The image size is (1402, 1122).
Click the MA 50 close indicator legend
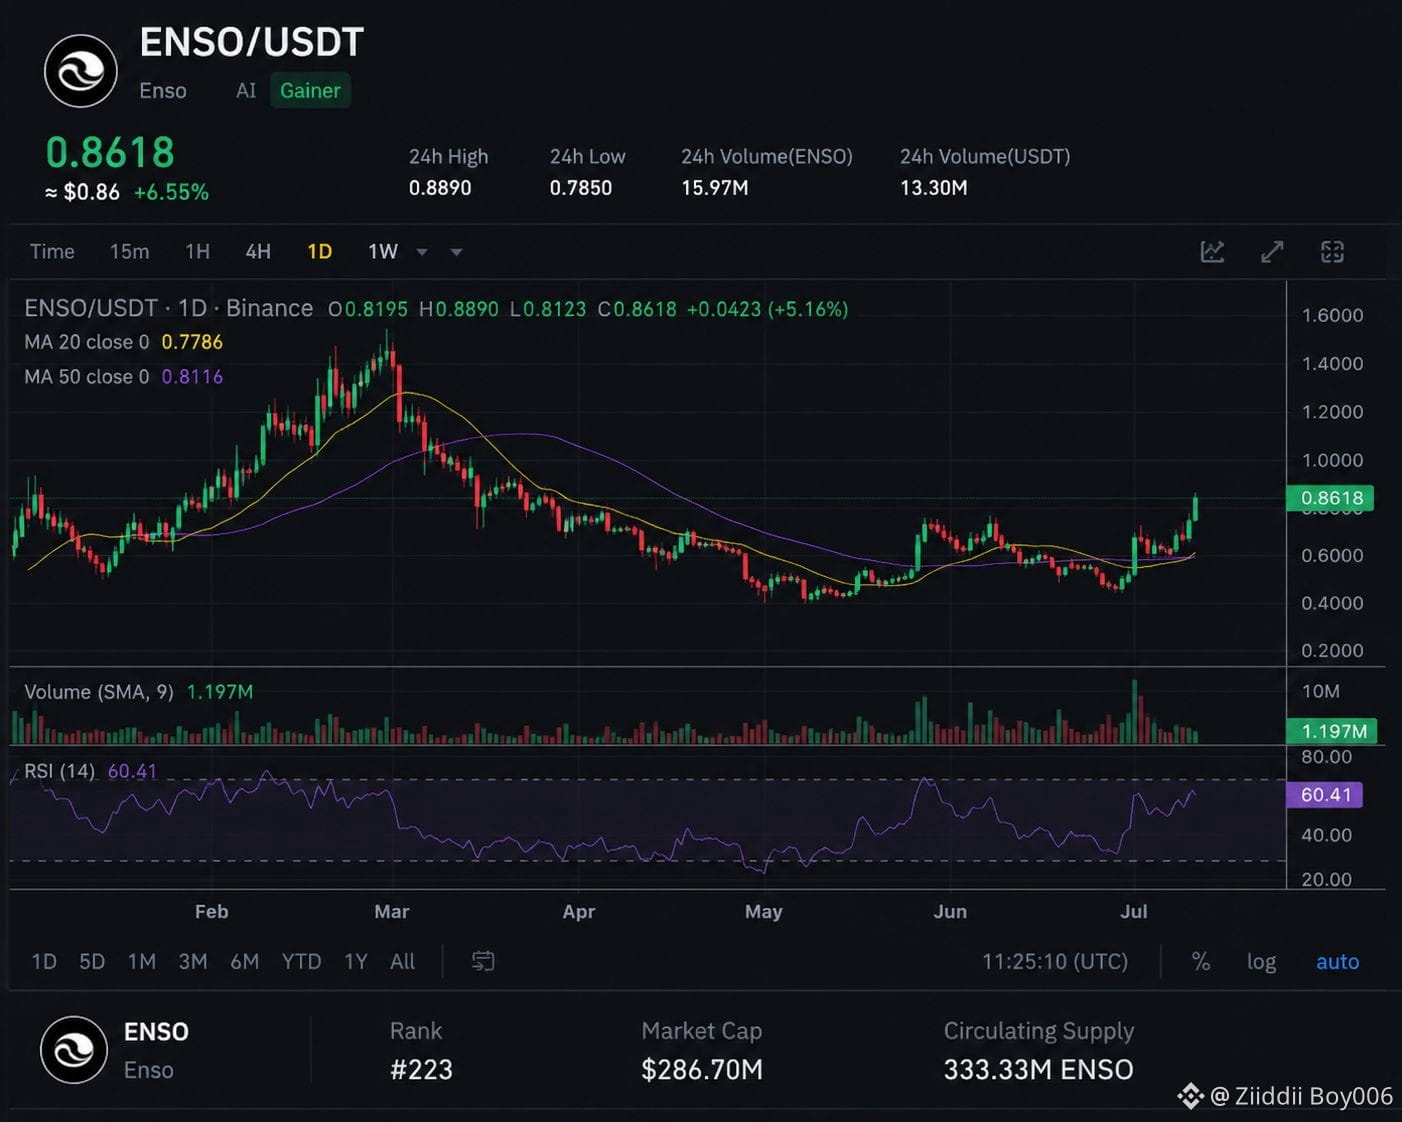tap(123, 377)
